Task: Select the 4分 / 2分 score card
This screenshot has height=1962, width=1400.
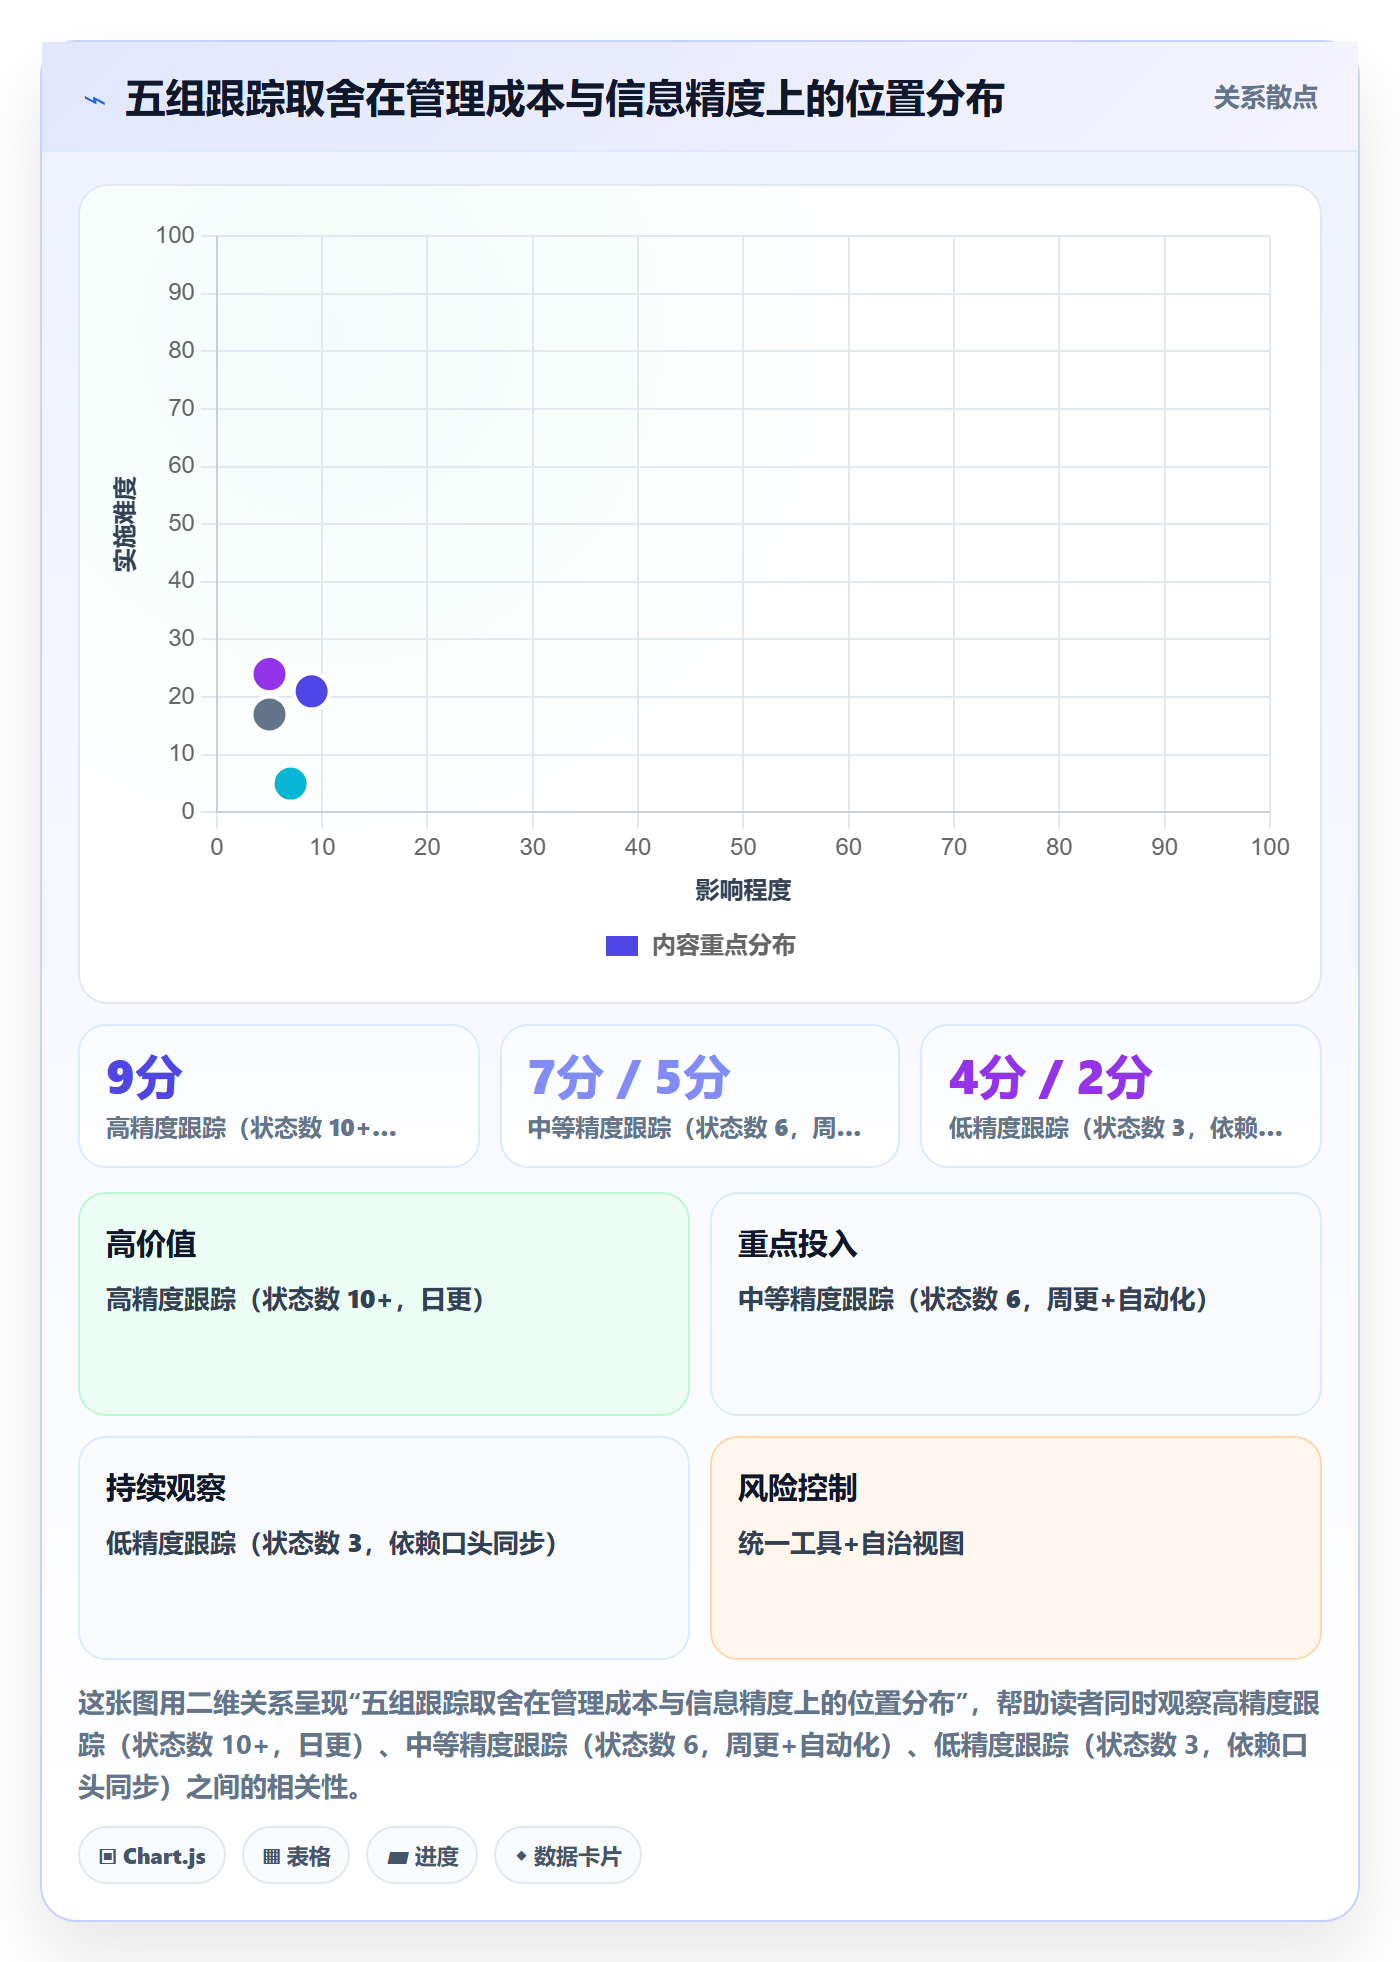Action: [x=1121, y=1096]
